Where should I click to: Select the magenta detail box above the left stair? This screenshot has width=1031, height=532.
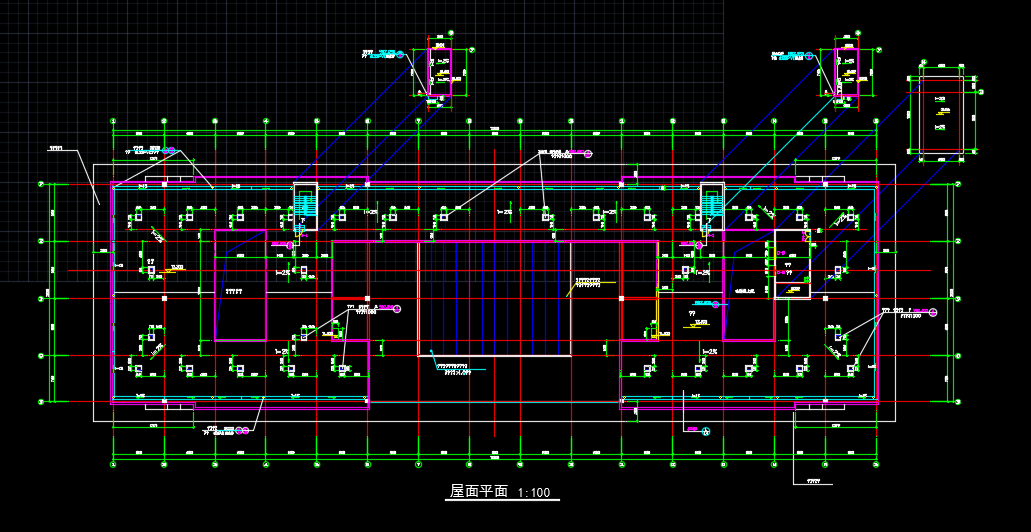[440, 72]
